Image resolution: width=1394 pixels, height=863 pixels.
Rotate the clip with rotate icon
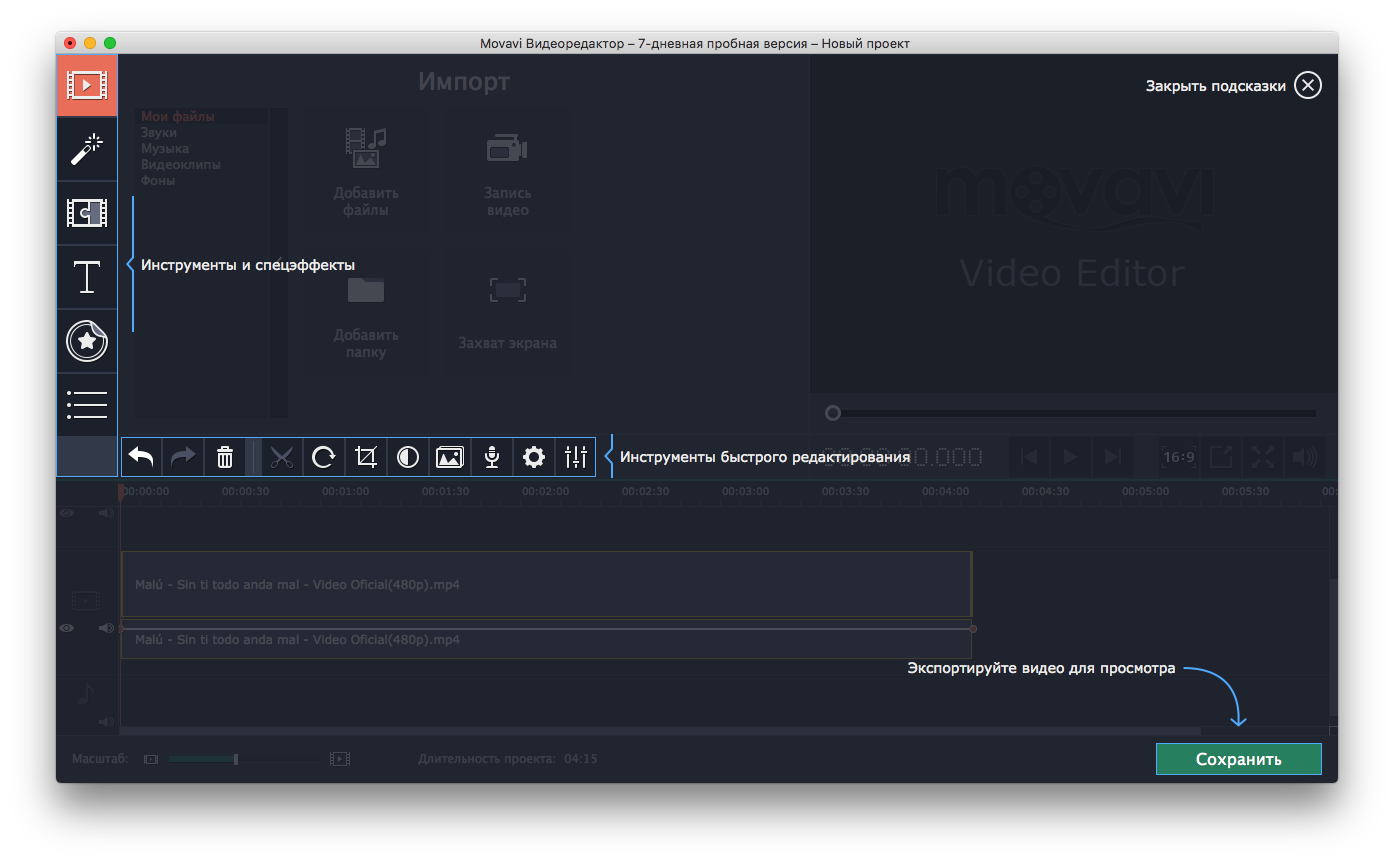[x=324, y=457]
